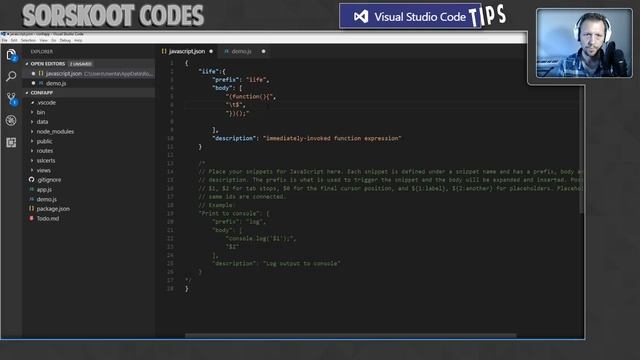The width and height of the screenshot is (640, 360).
Task: Select demo.js in Open Editors list
Action: coord(89,83)
